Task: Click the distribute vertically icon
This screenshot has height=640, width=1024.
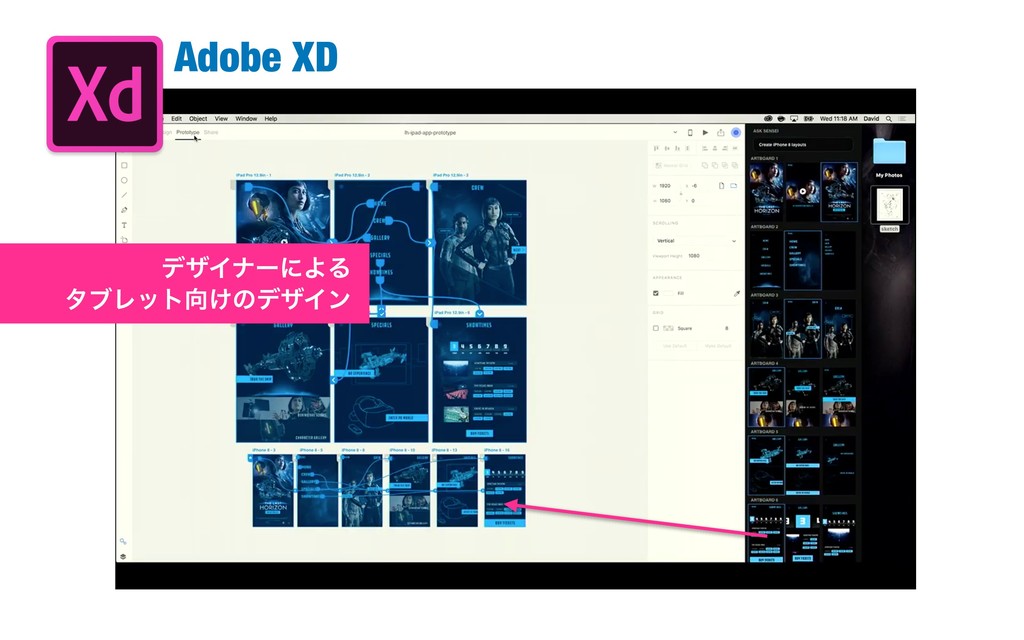Action: tap(687, 149)
